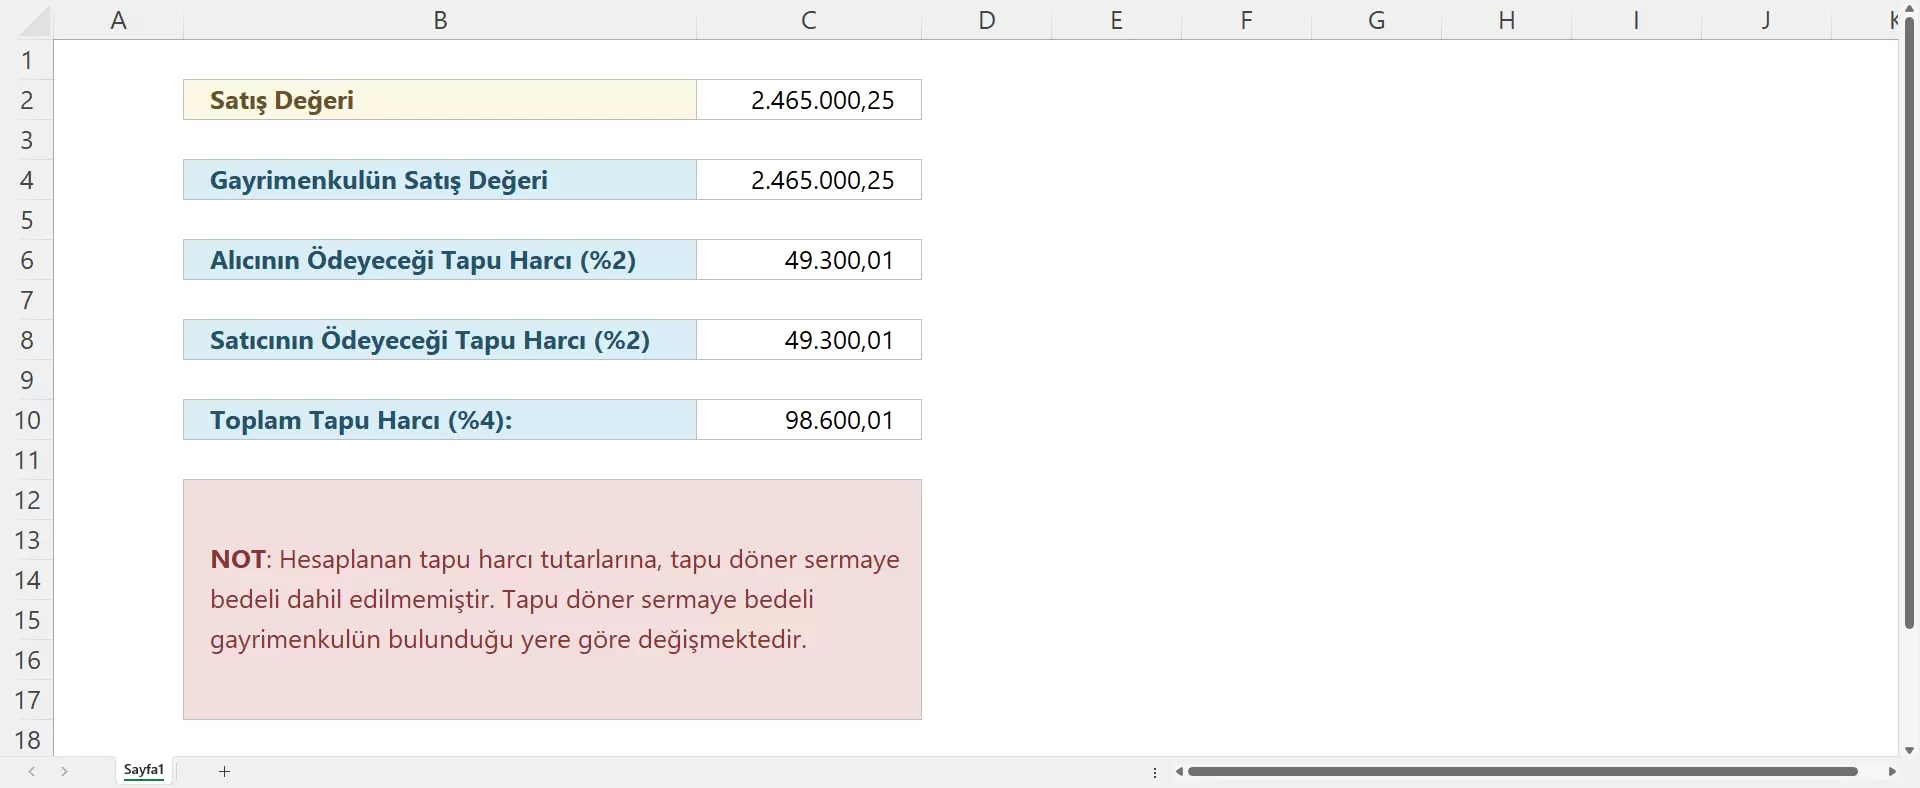Add a new sheet with plus icon
1920x788 pixels.
(x=224, y=771)
